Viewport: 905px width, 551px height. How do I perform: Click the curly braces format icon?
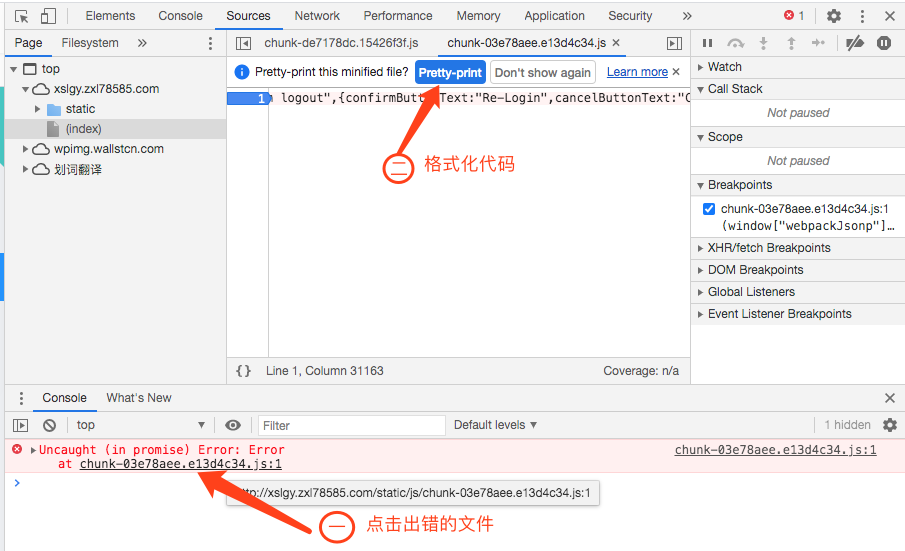coord(244,371)
